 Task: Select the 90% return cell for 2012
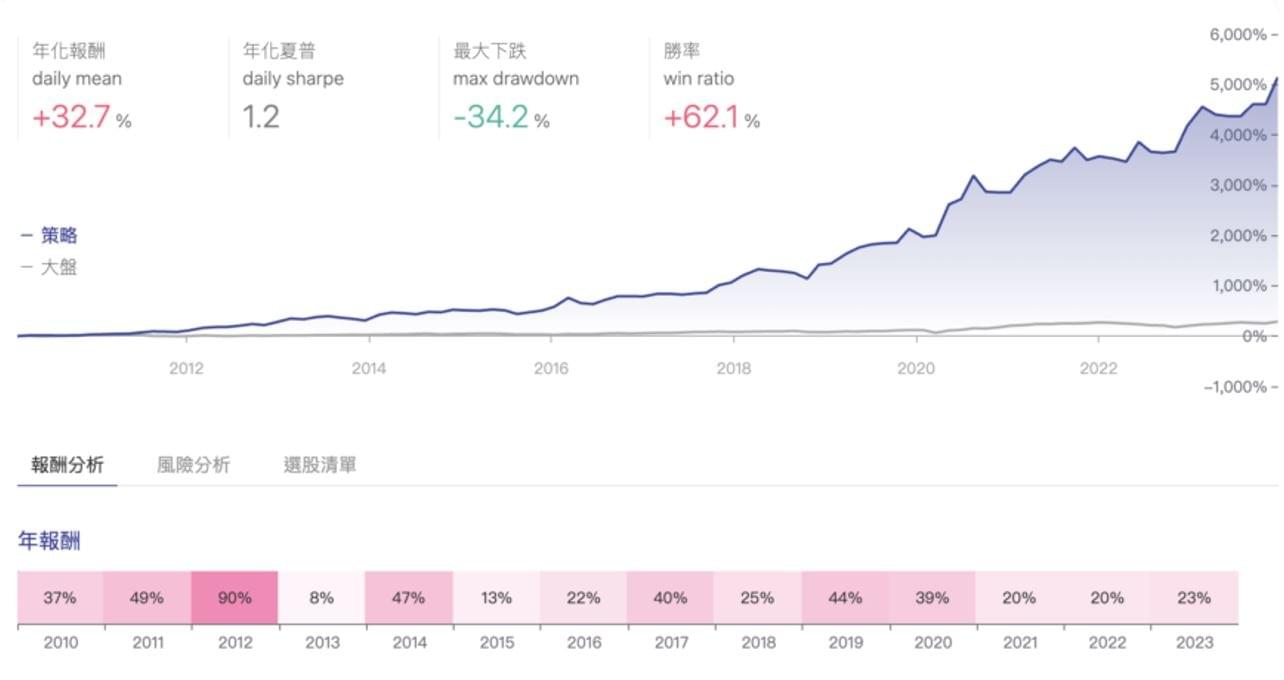pos(233,597)
